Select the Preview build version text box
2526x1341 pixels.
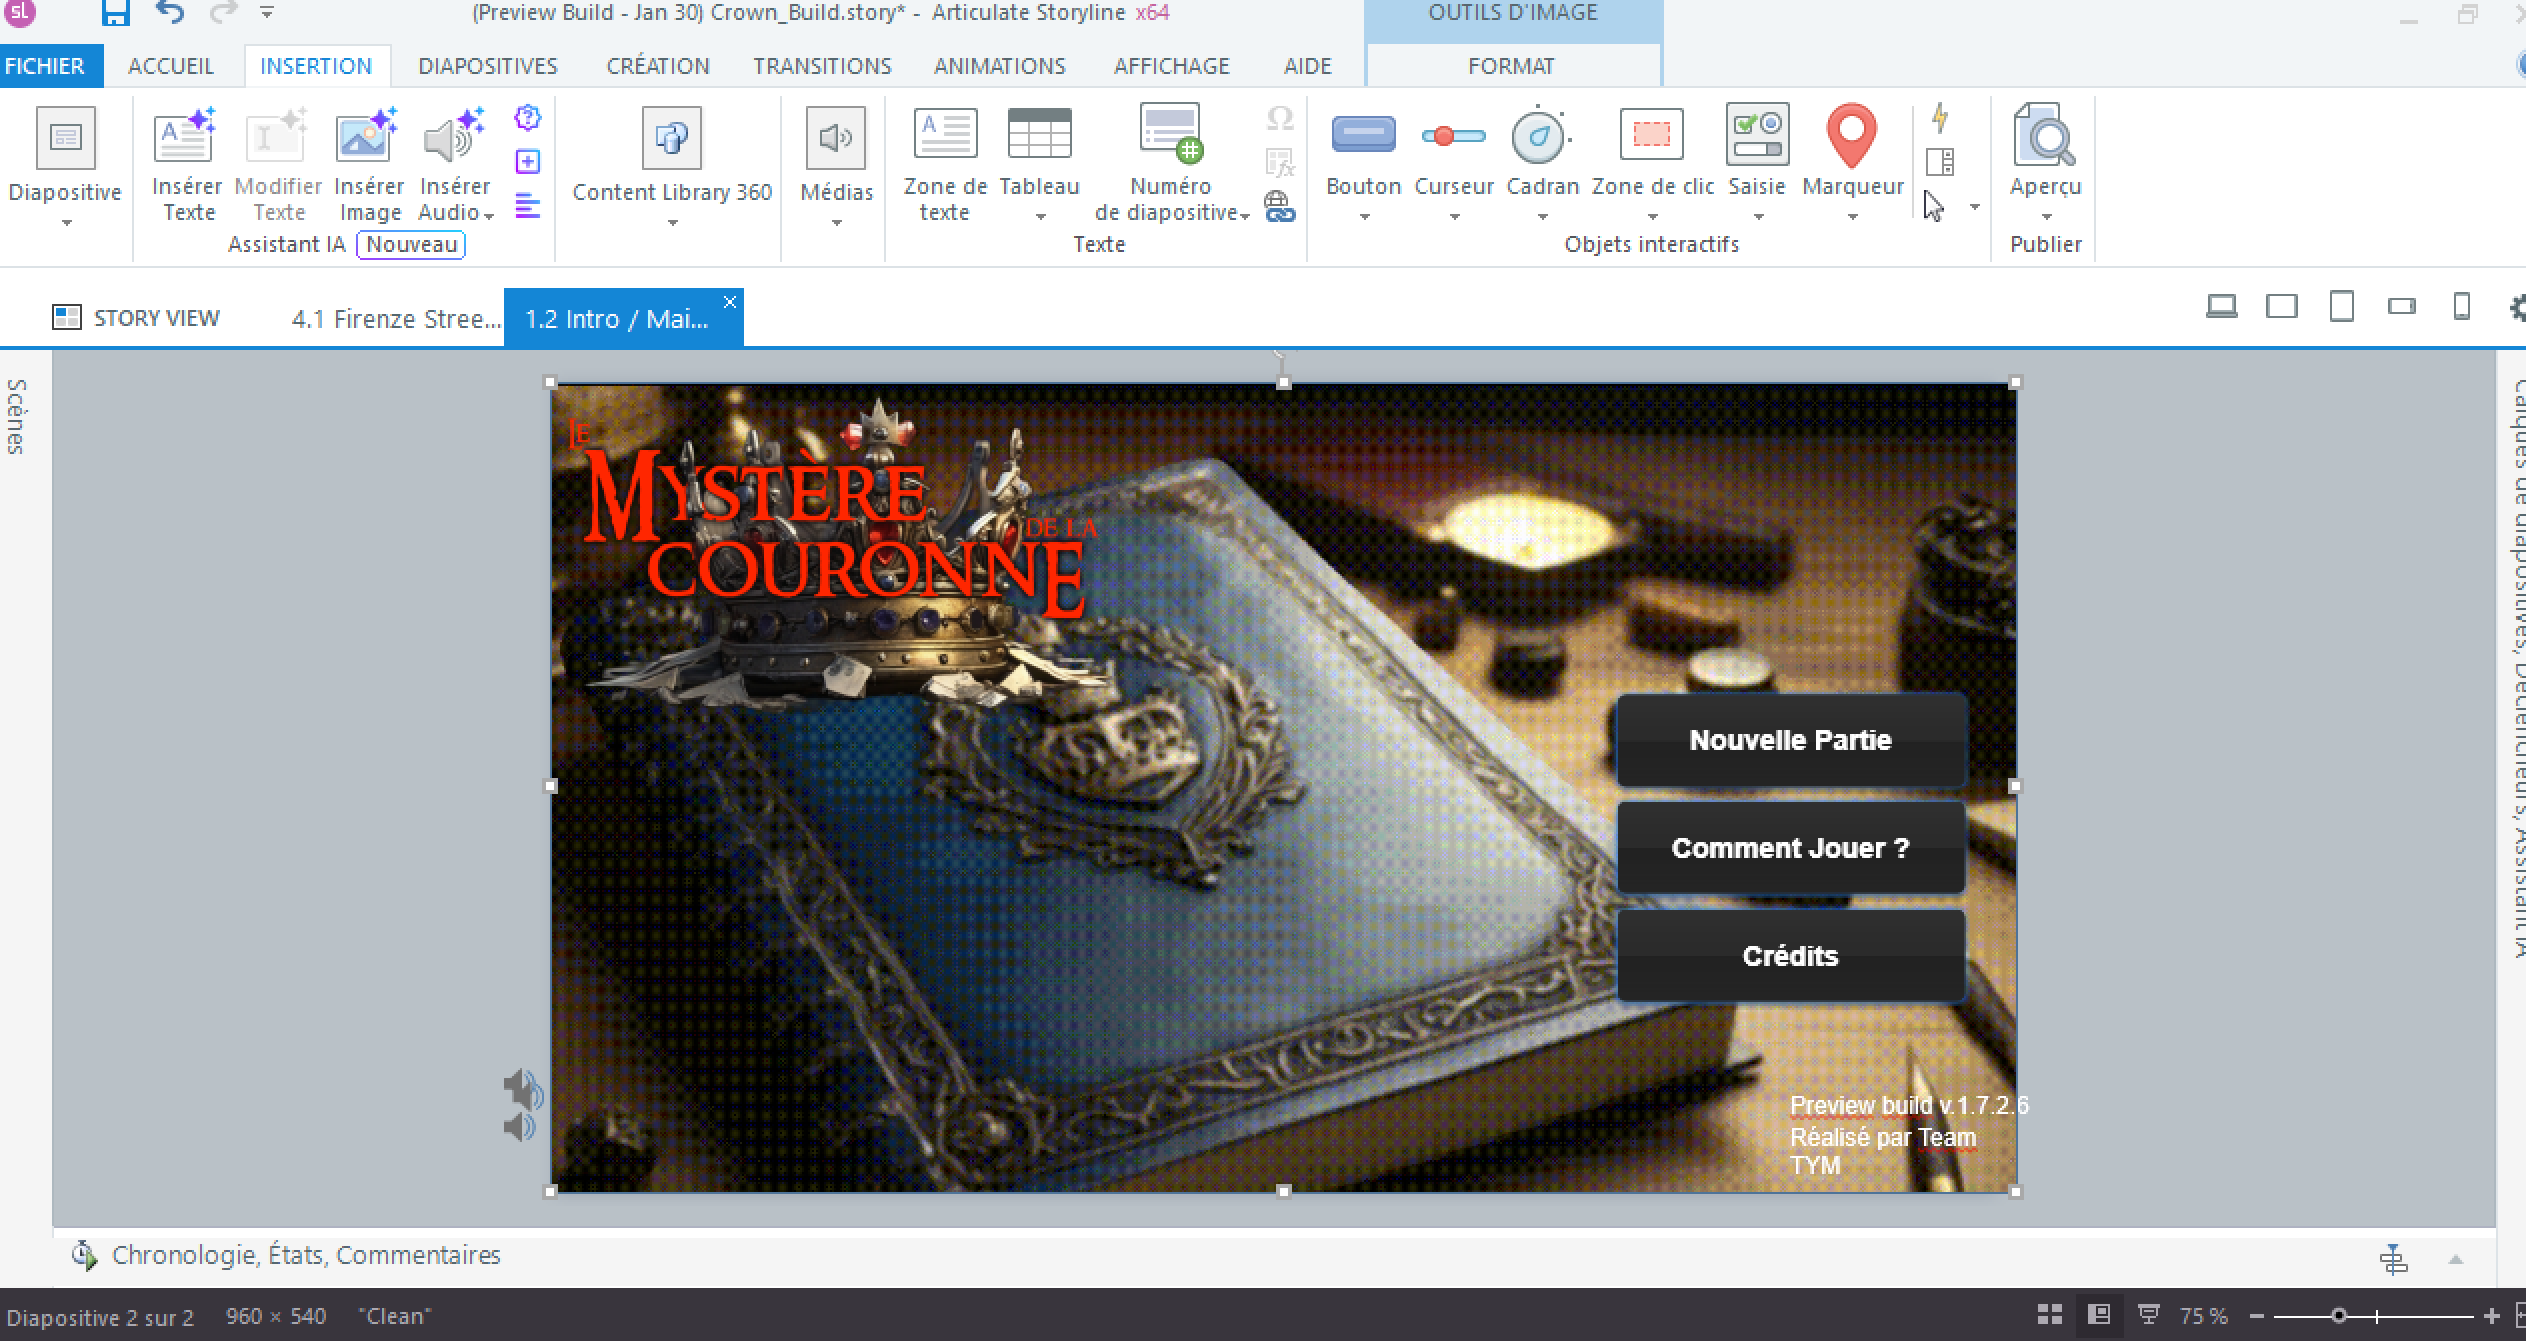pyautogui.click(x=1908, y=1136)
